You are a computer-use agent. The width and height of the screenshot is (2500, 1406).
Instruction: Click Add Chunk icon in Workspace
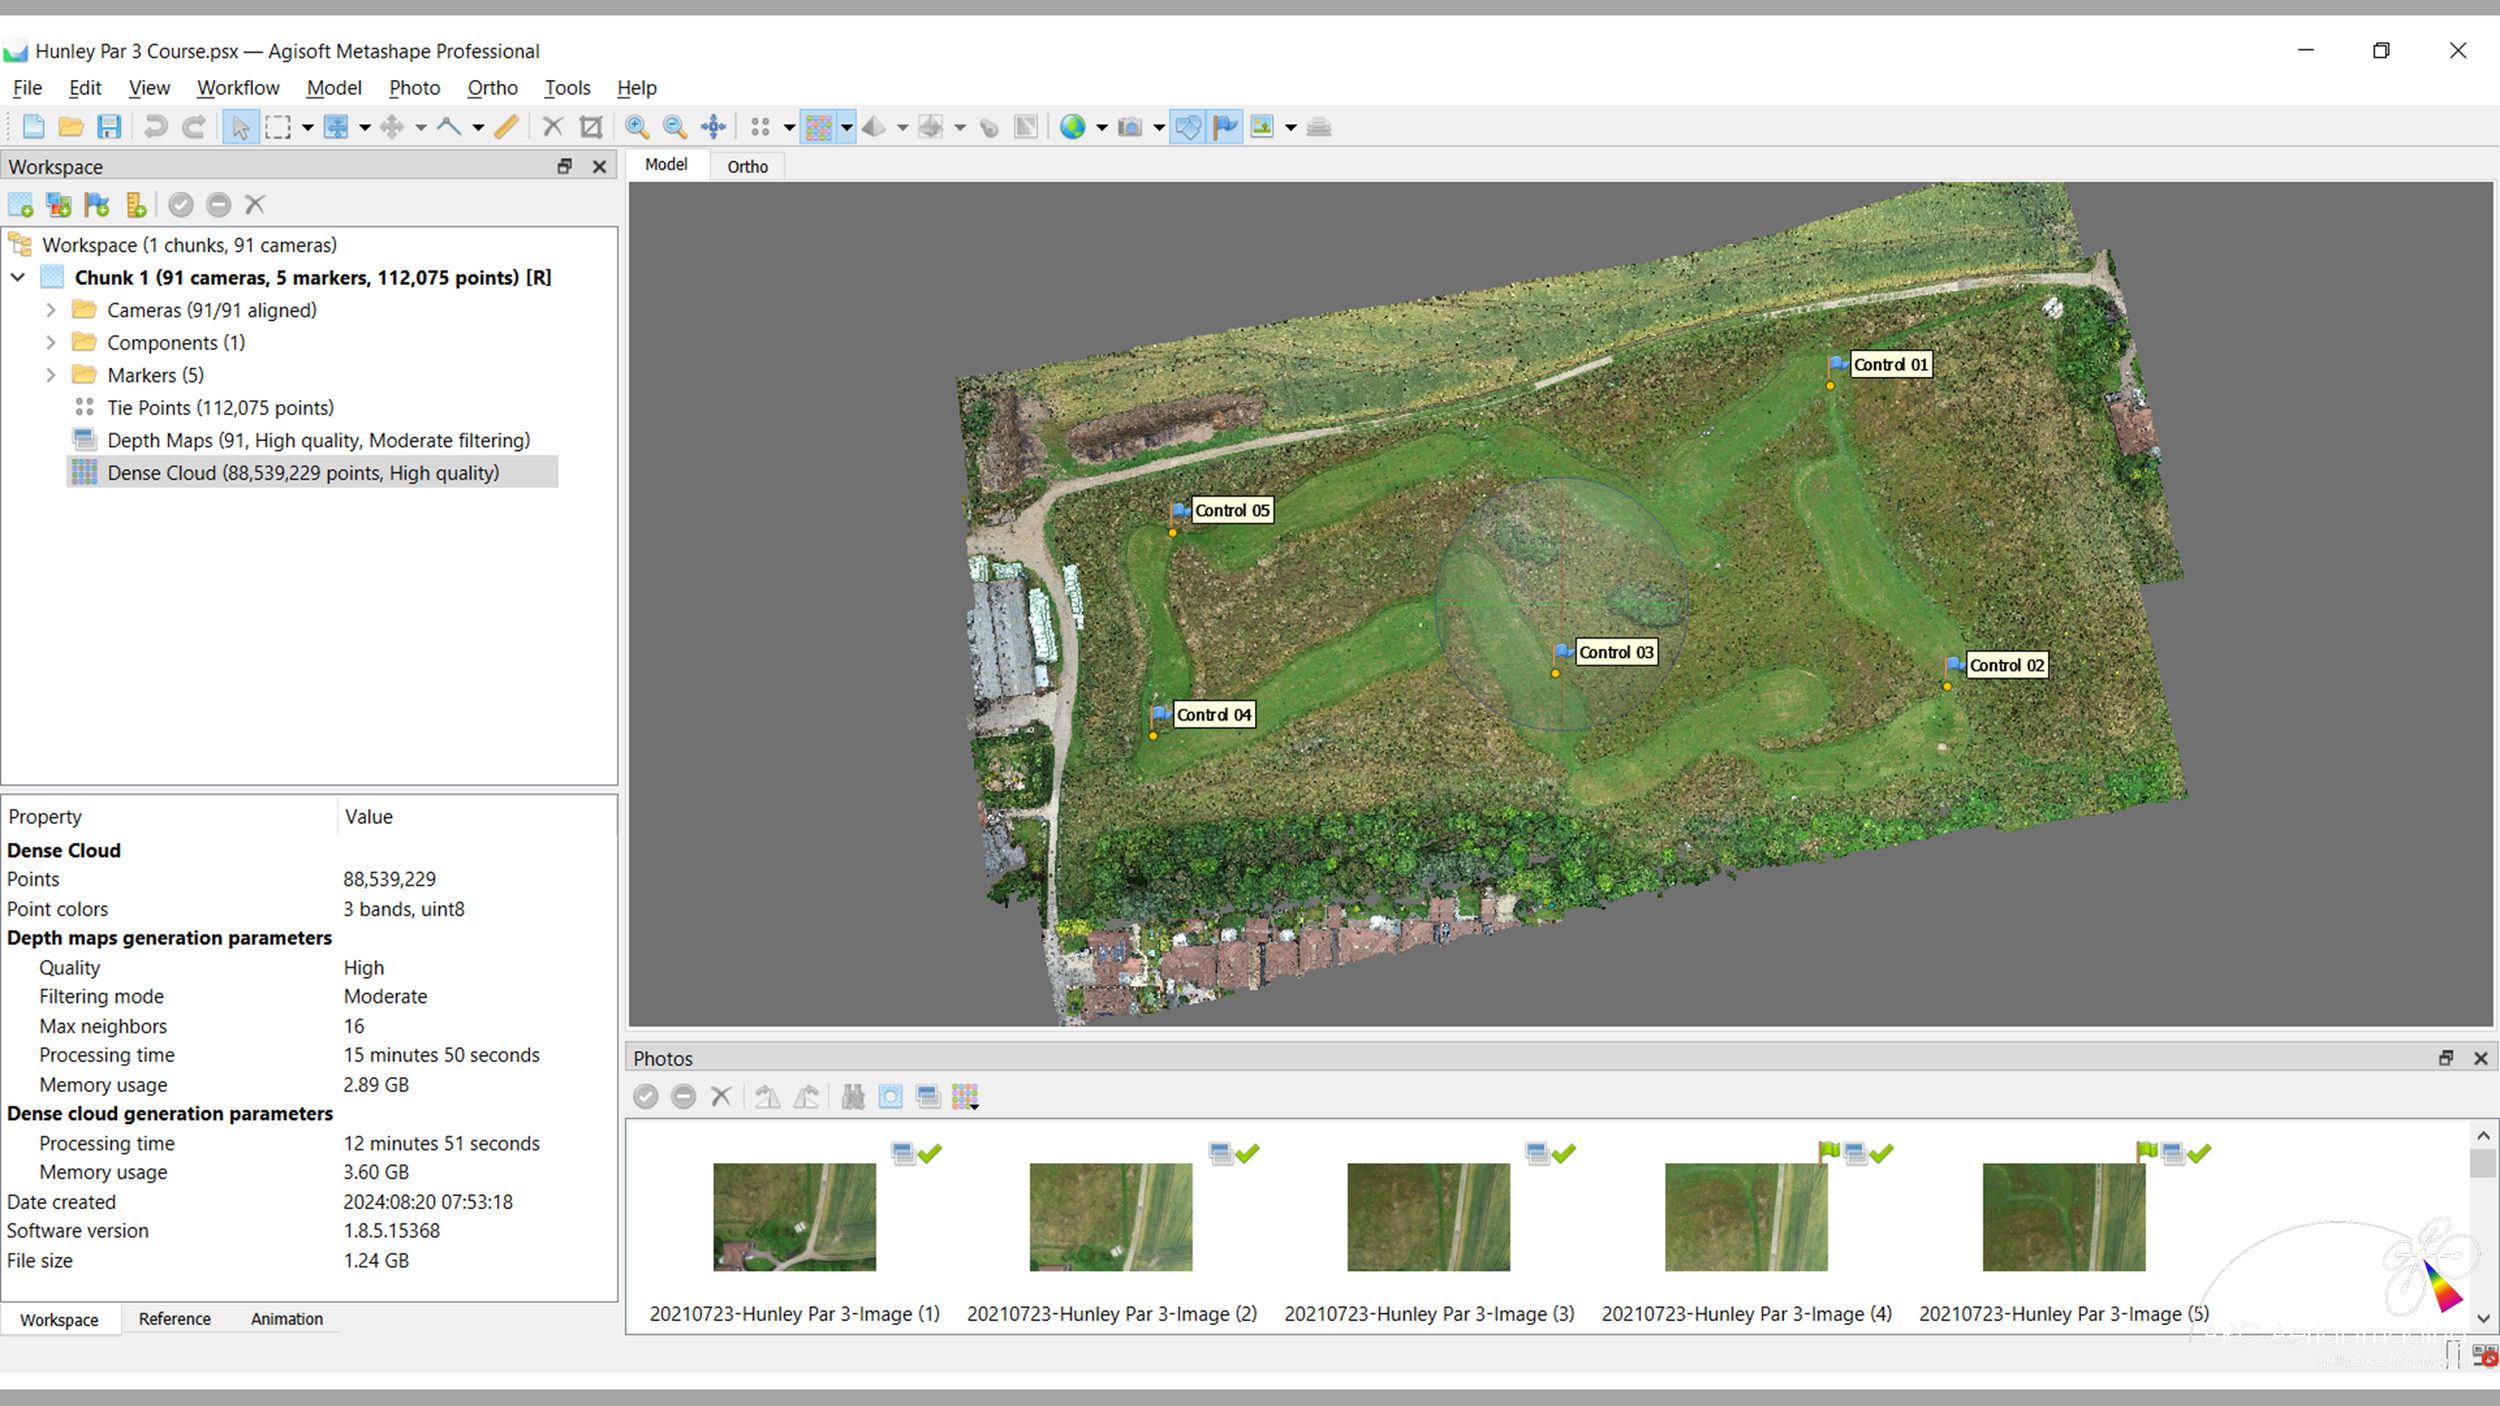point(21,205)
